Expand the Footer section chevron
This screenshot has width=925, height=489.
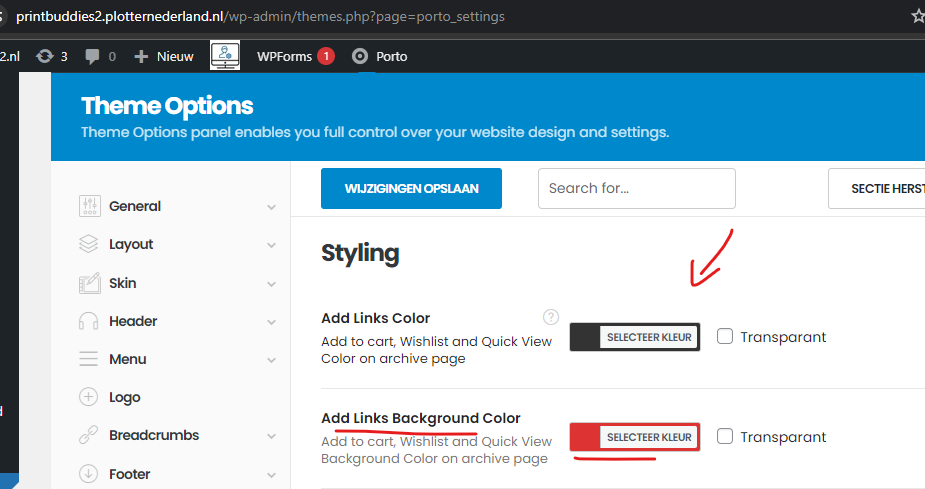271,475
